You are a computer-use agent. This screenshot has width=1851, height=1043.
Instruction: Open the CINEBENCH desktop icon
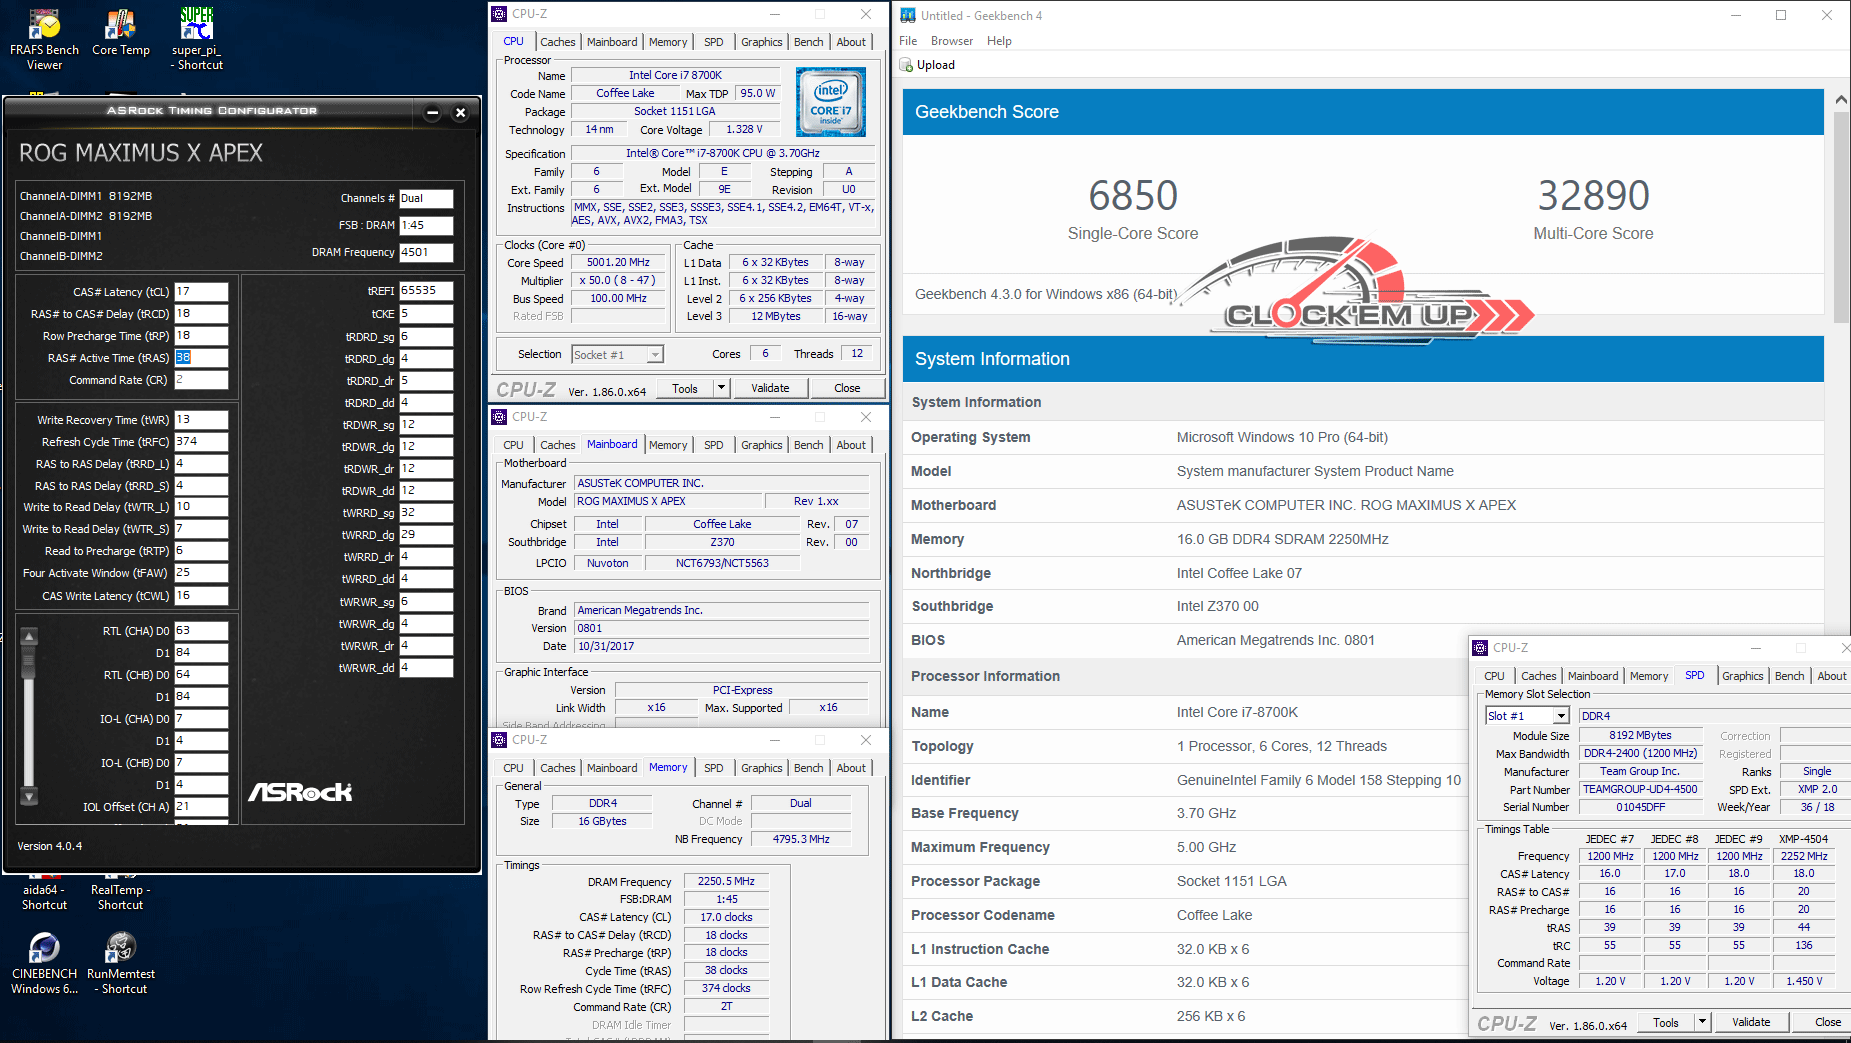(x=44, y=948)
